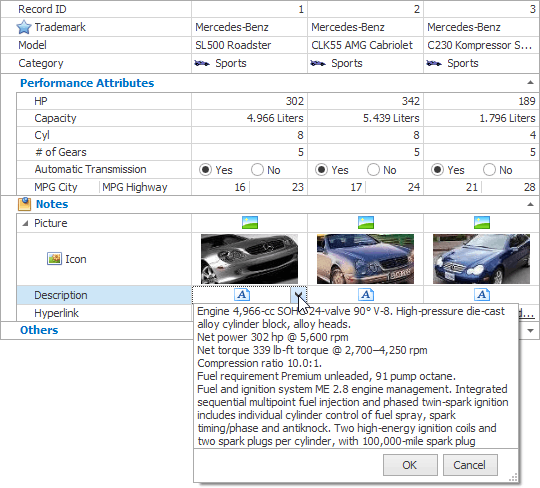Click the Picture image icon for record 1
Image resolution: width=540 pixels, height=488 pixels.
coord(250,223)
